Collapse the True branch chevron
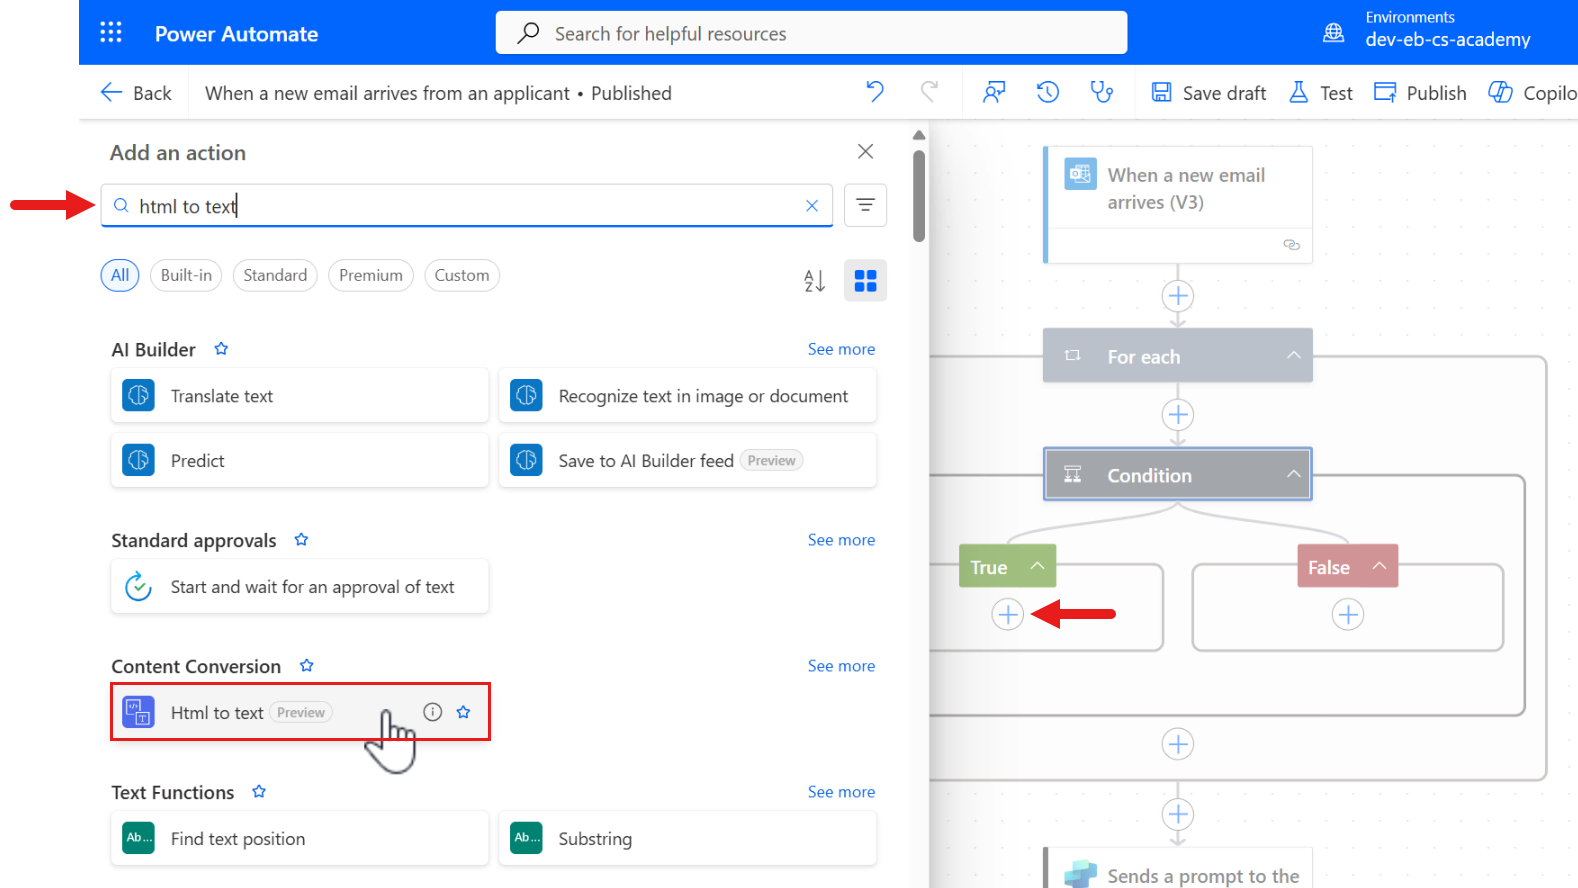1578x888 pixels. point(1037,566)
